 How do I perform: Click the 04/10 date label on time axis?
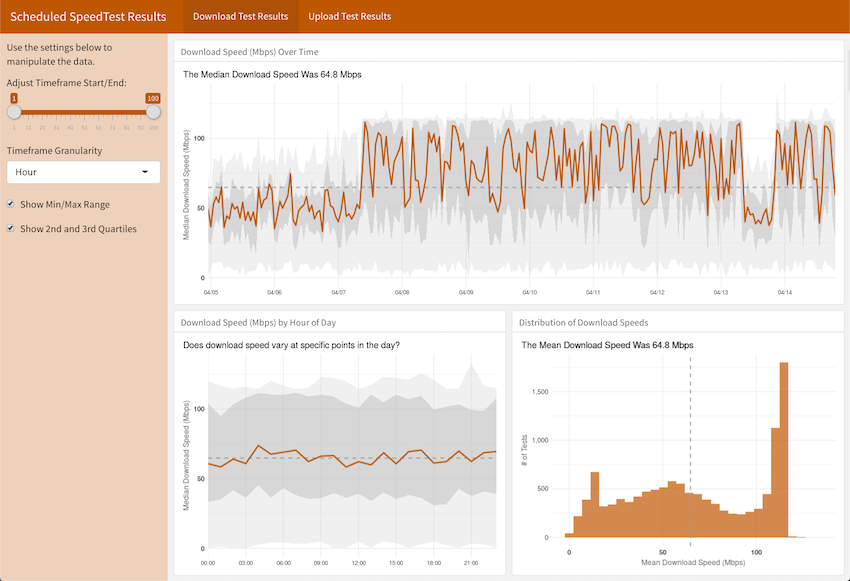click(x=530, y=292)
